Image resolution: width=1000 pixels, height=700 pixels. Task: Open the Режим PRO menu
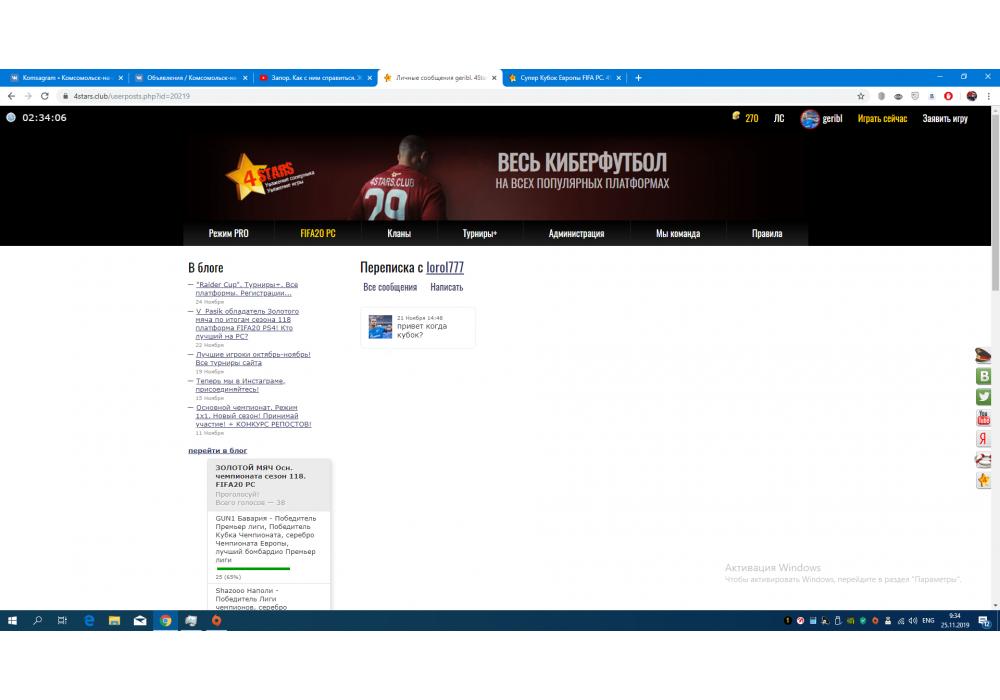(228, 234)
